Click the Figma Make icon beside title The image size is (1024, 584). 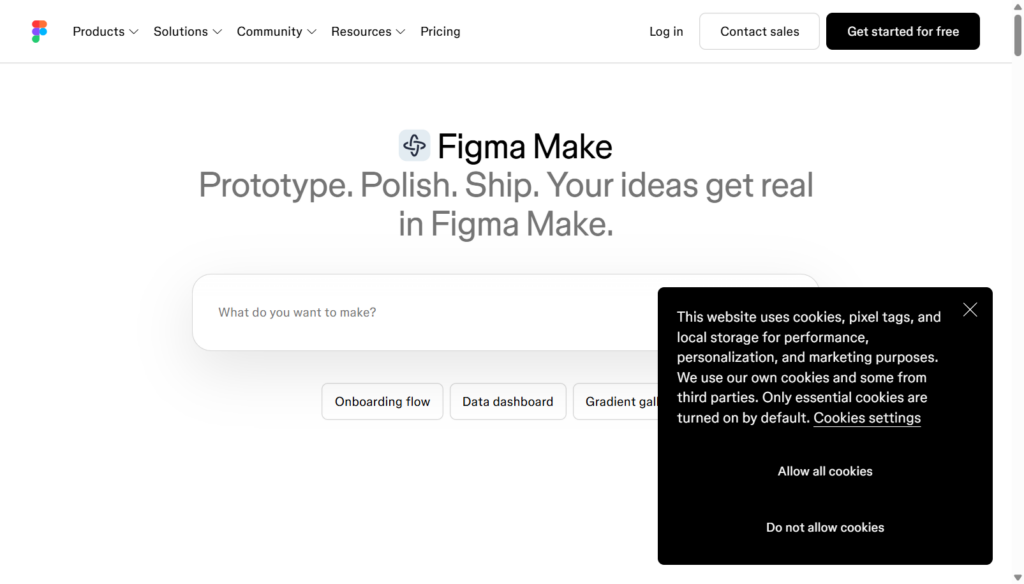pos(415,146)
